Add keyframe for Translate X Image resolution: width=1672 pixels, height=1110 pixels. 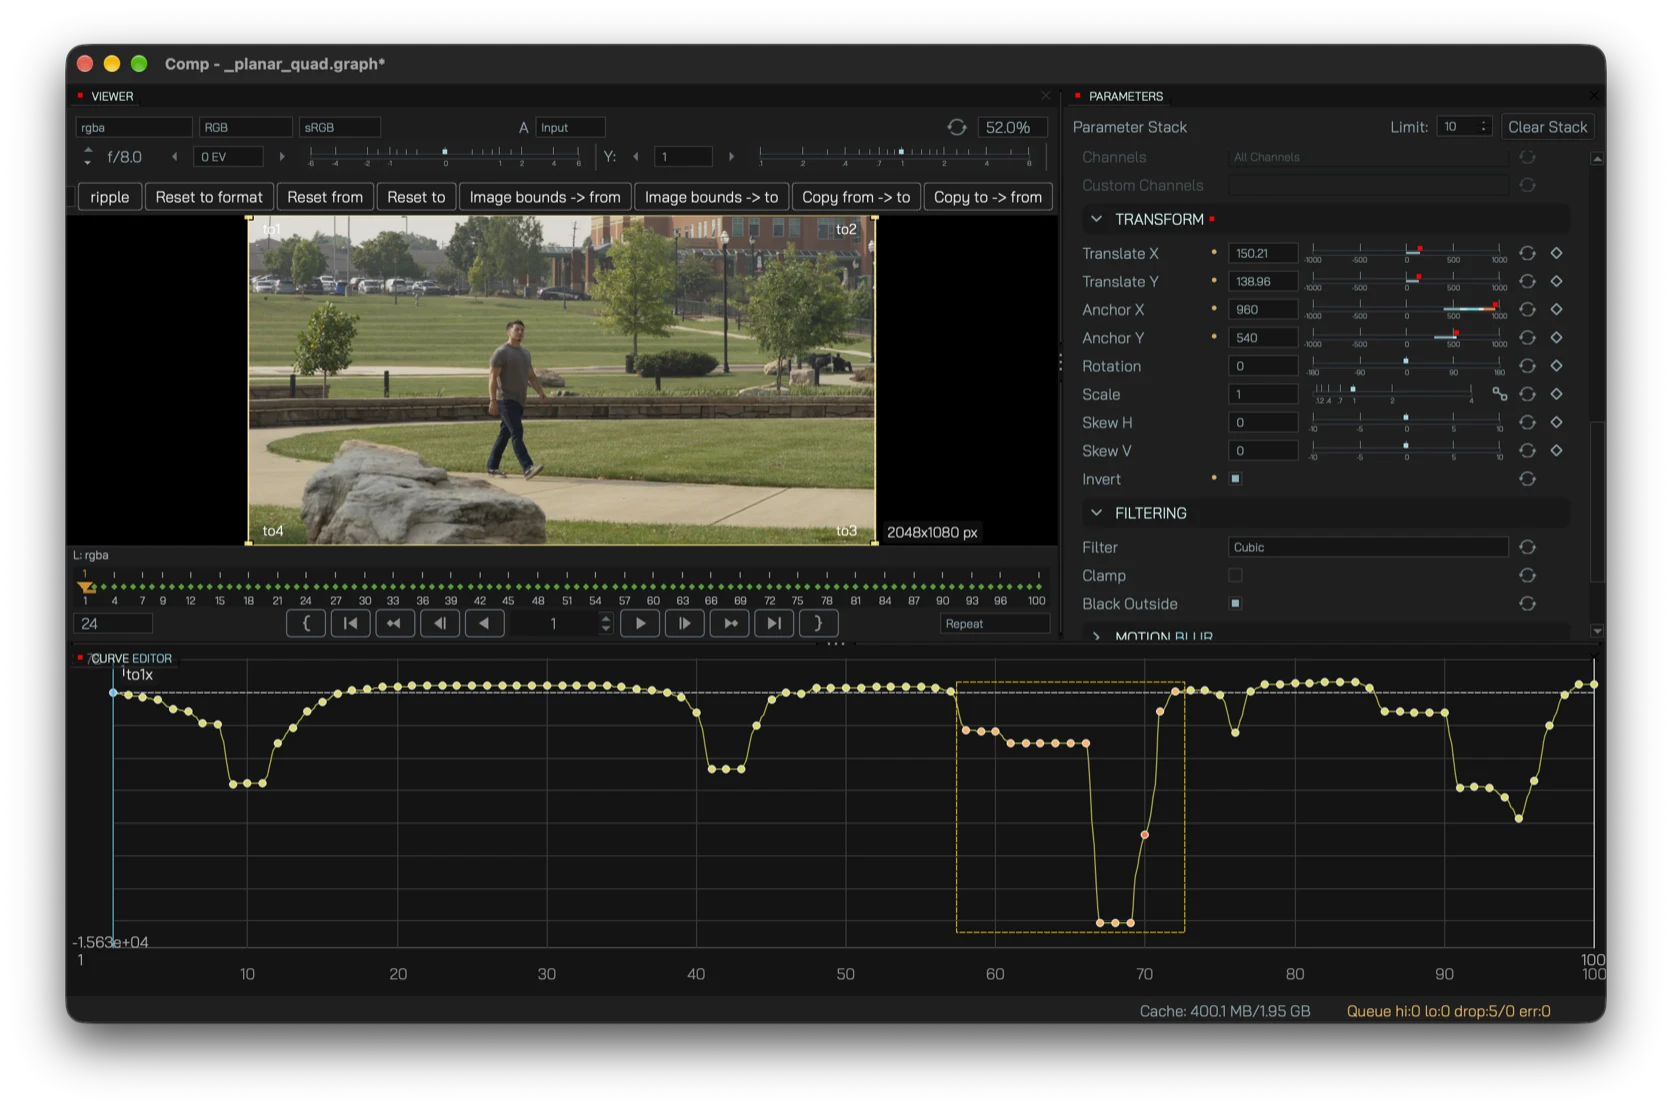tap(1556, 253)
